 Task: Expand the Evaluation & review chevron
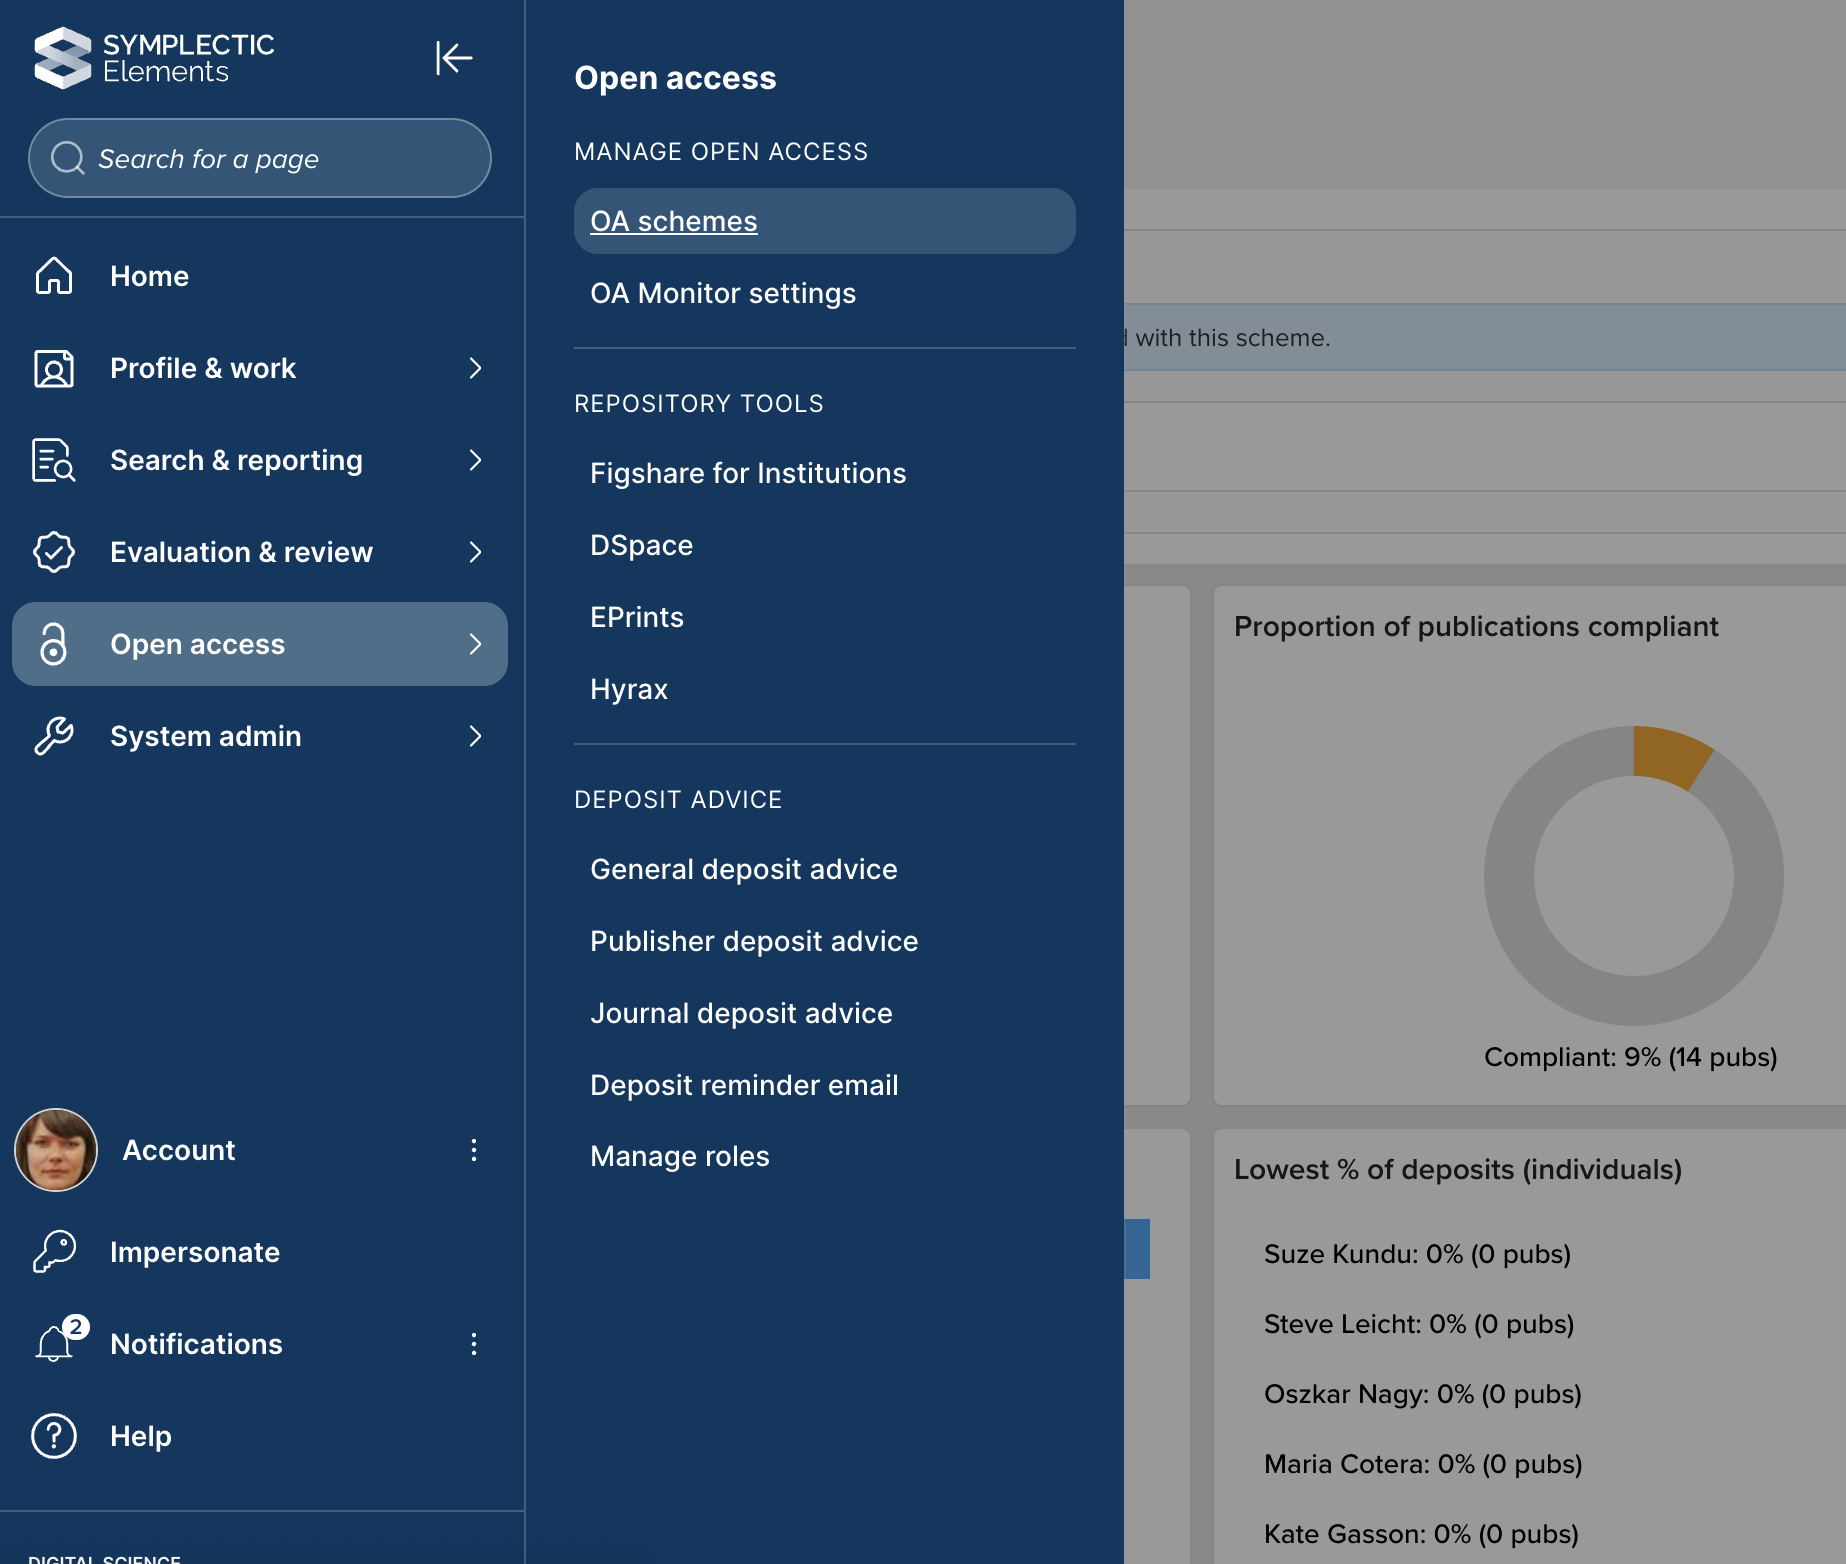pyautogui.click(x=475, y=552)
